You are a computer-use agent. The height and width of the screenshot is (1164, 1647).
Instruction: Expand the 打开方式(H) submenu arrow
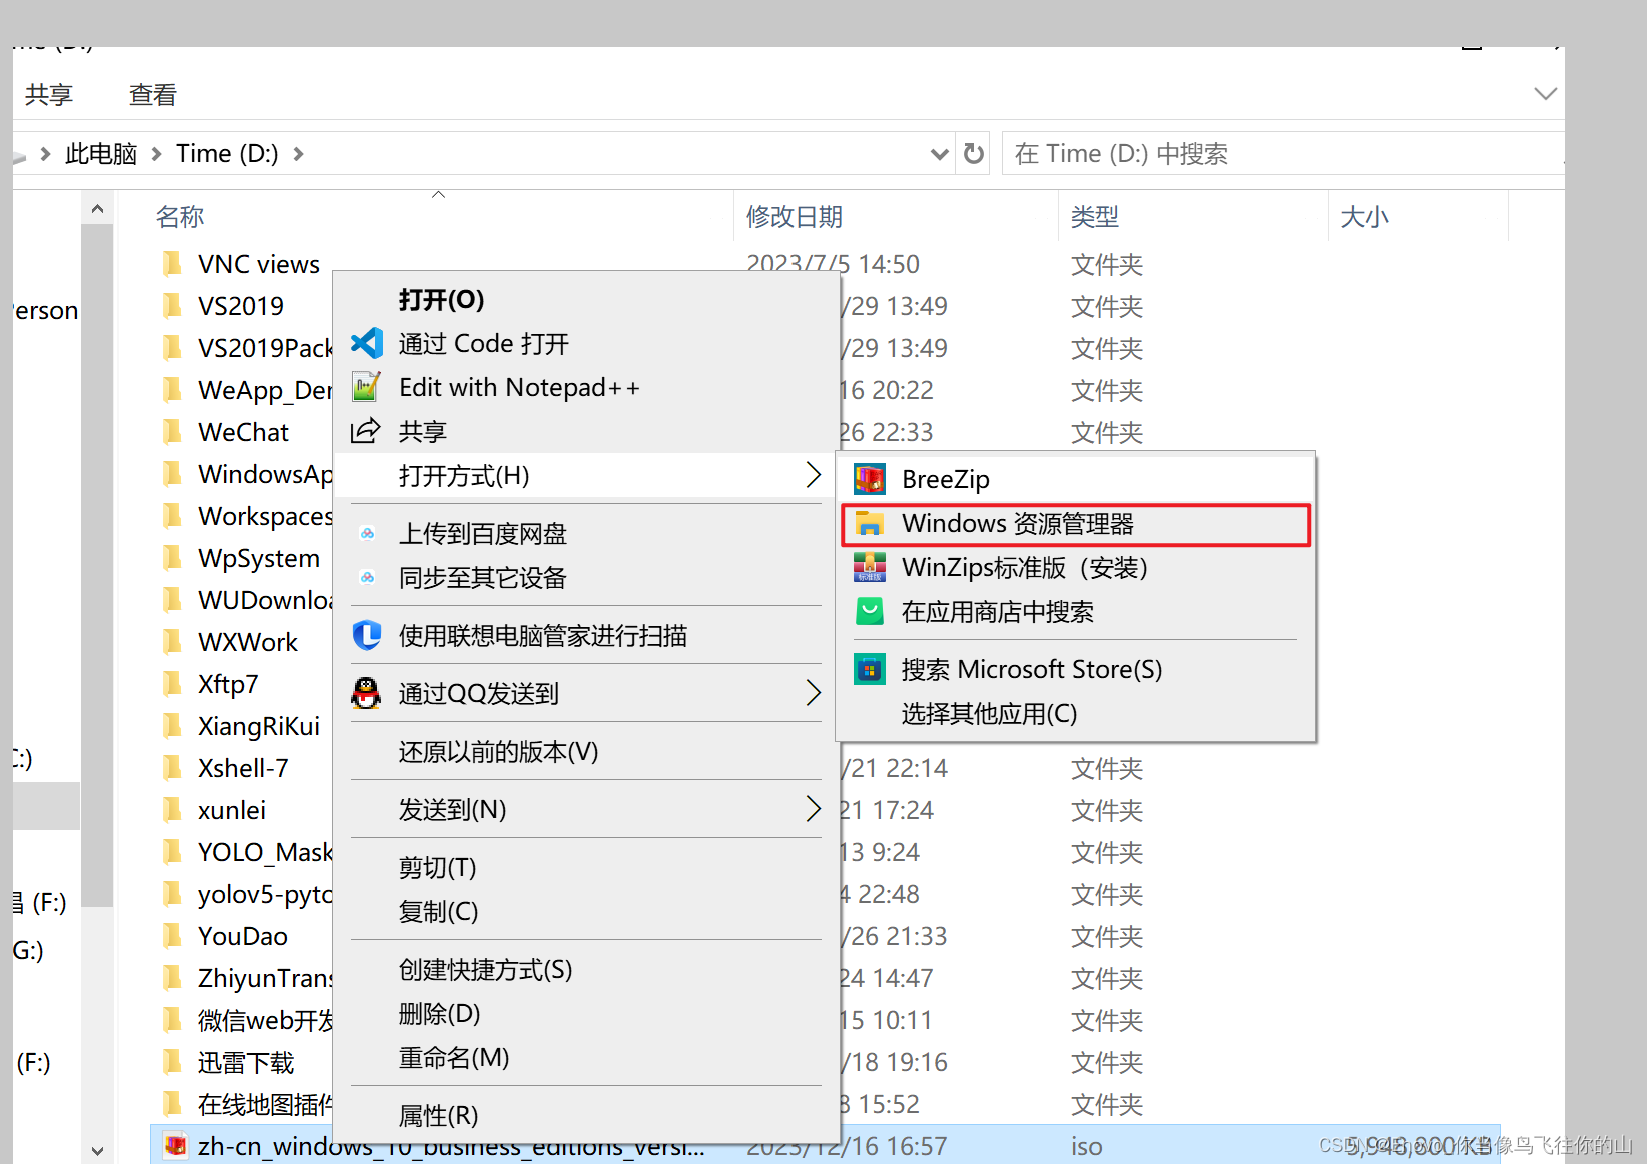point(813,475)
